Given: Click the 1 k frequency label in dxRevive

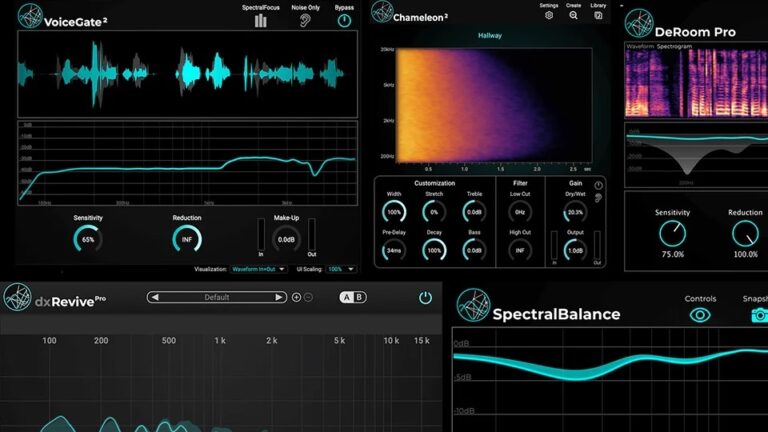Looking at the screenshot, I should [x=220, y=340].
